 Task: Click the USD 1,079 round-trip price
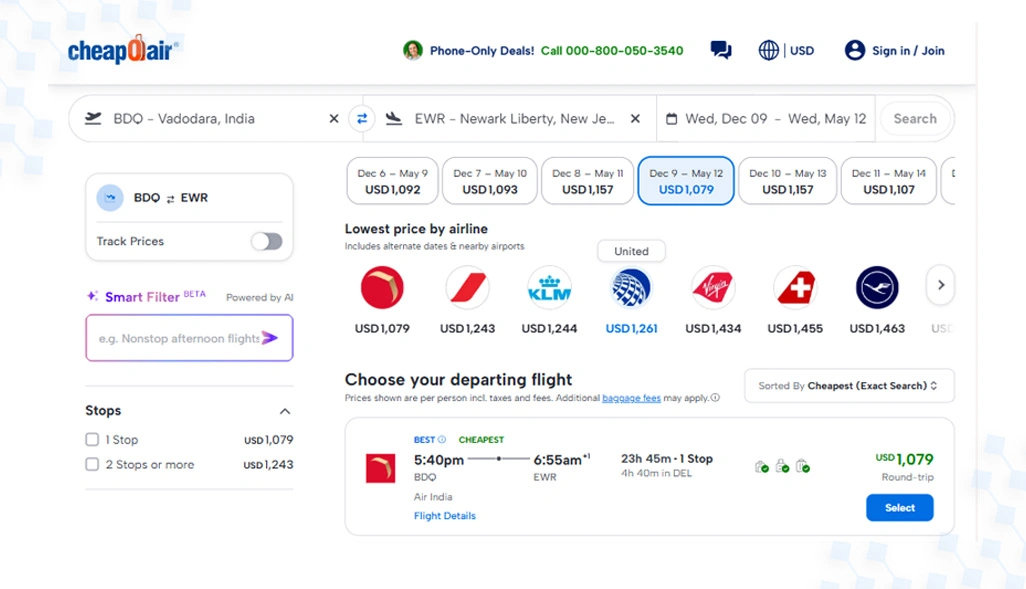904,459
